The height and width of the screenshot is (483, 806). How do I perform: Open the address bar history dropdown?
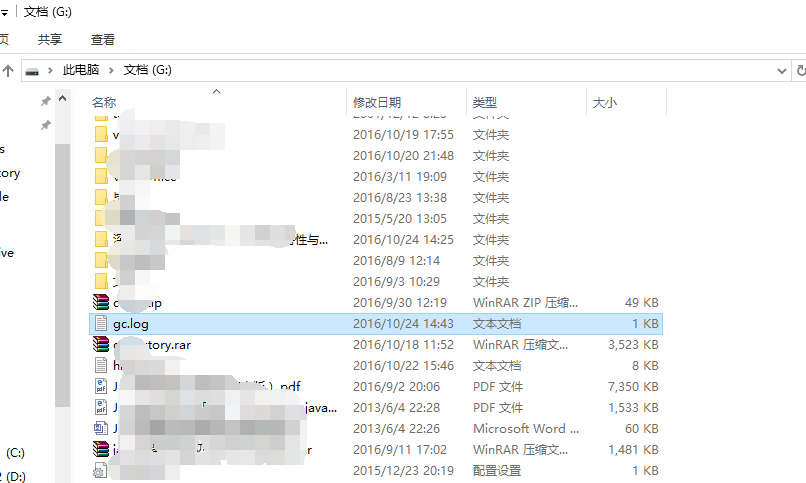pos(781,70)
